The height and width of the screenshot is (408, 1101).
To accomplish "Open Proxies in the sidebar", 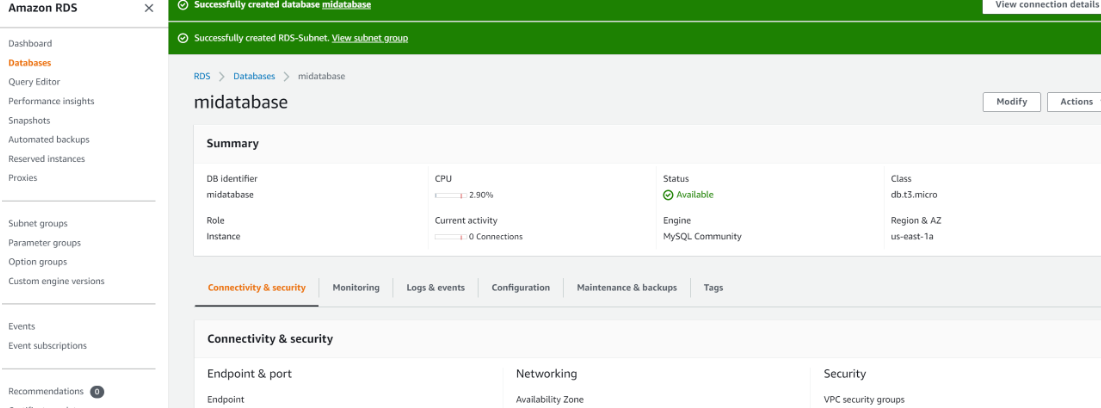I will pos(22,178).
